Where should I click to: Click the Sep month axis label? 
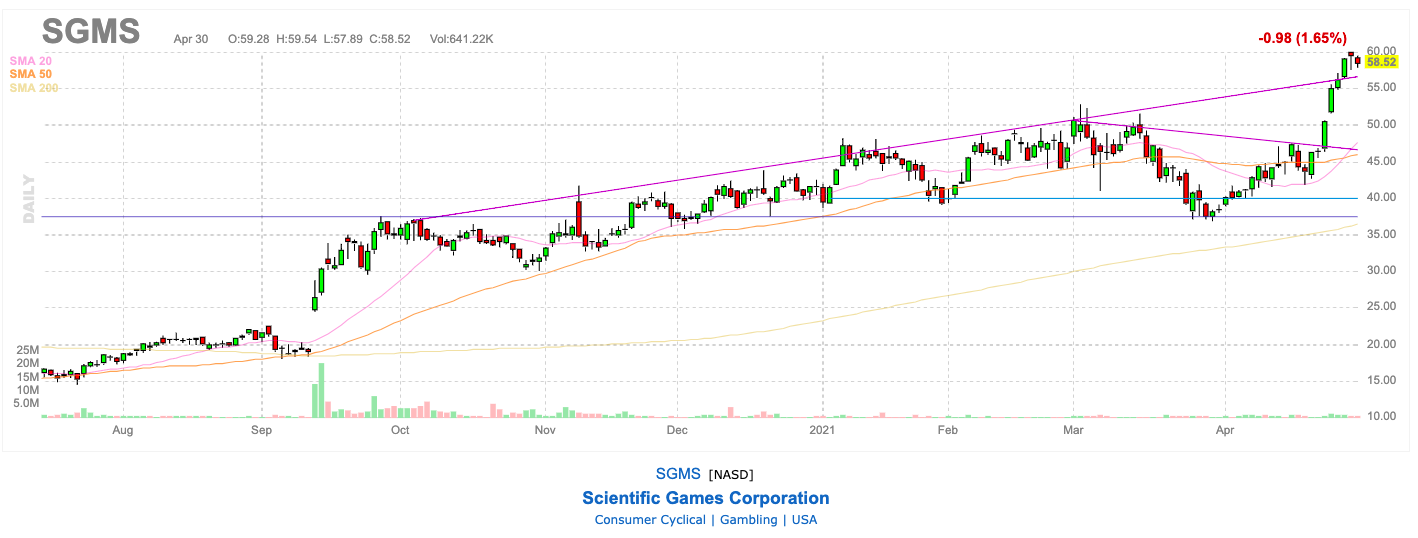pyautogui.click(x=261, y=431)
